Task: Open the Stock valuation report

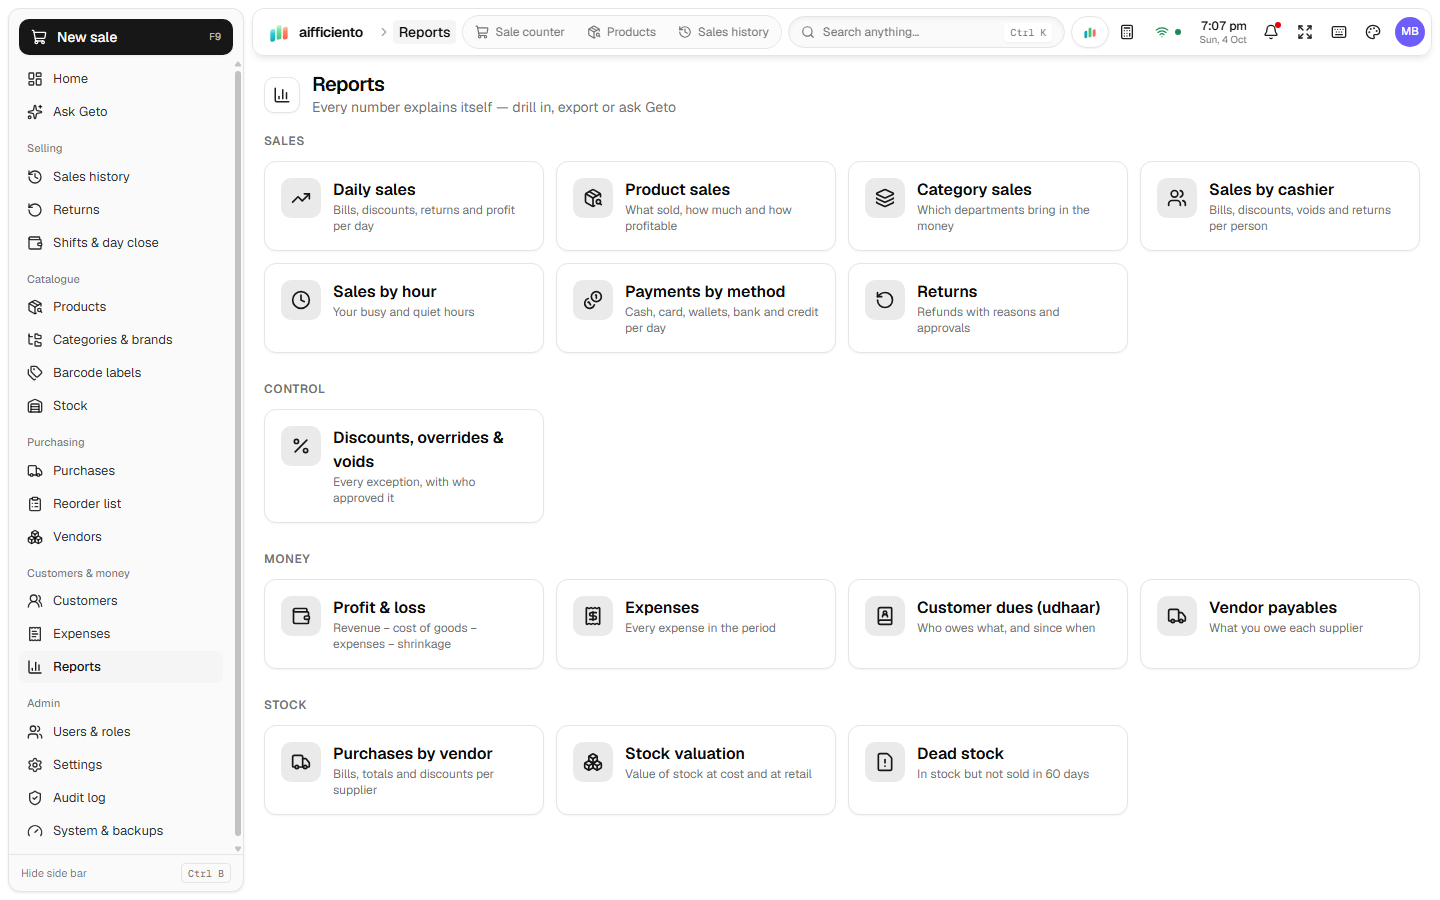Action: click(x=696, y=770)
